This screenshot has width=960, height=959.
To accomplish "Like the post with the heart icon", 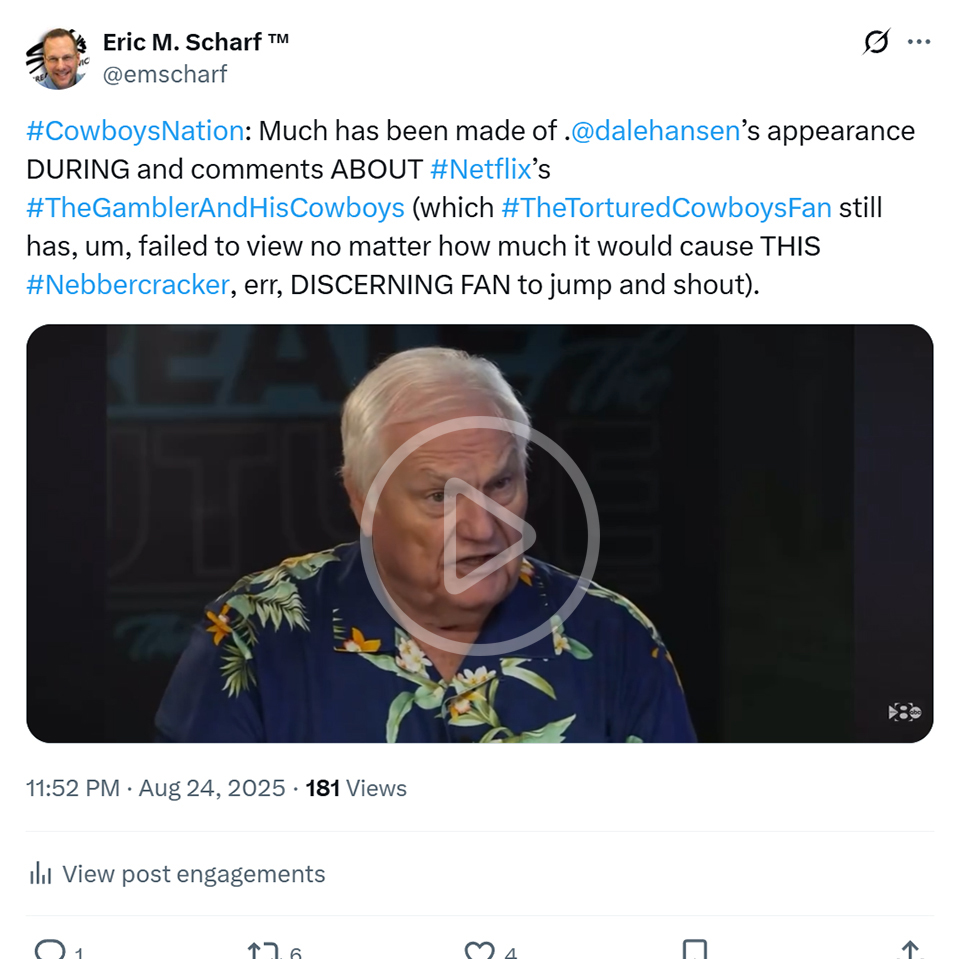I will [x=479, y=949].
